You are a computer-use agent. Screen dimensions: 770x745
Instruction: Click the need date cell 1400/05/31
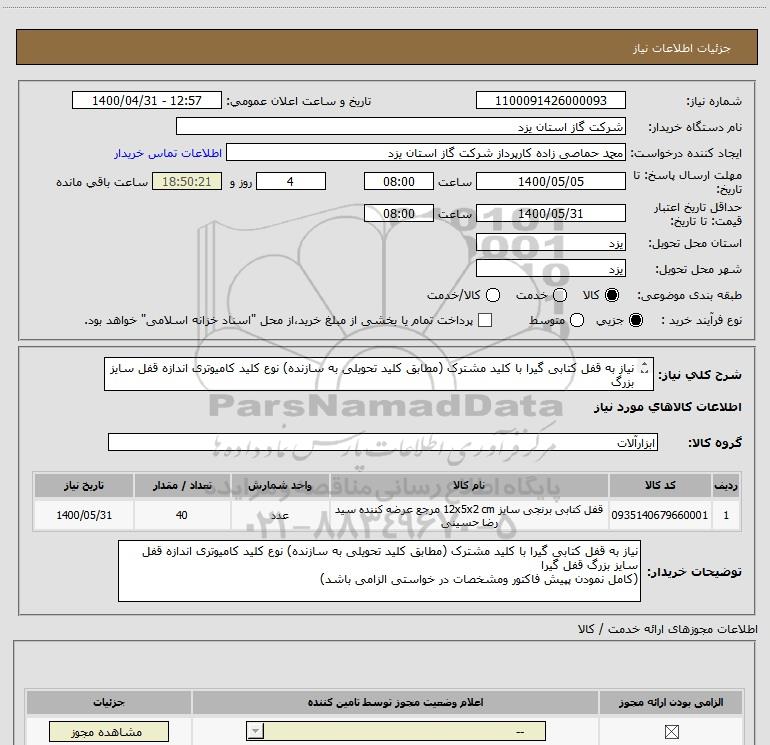click(x=83, y=515)
